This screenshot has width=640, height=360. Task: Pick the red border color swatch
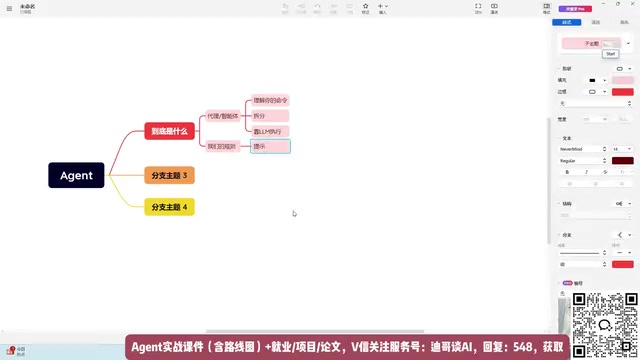(622, 92)
